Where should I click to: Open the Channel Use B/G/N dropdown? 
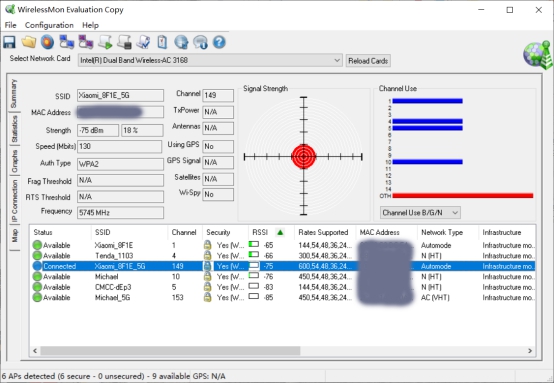click(420, 213)
